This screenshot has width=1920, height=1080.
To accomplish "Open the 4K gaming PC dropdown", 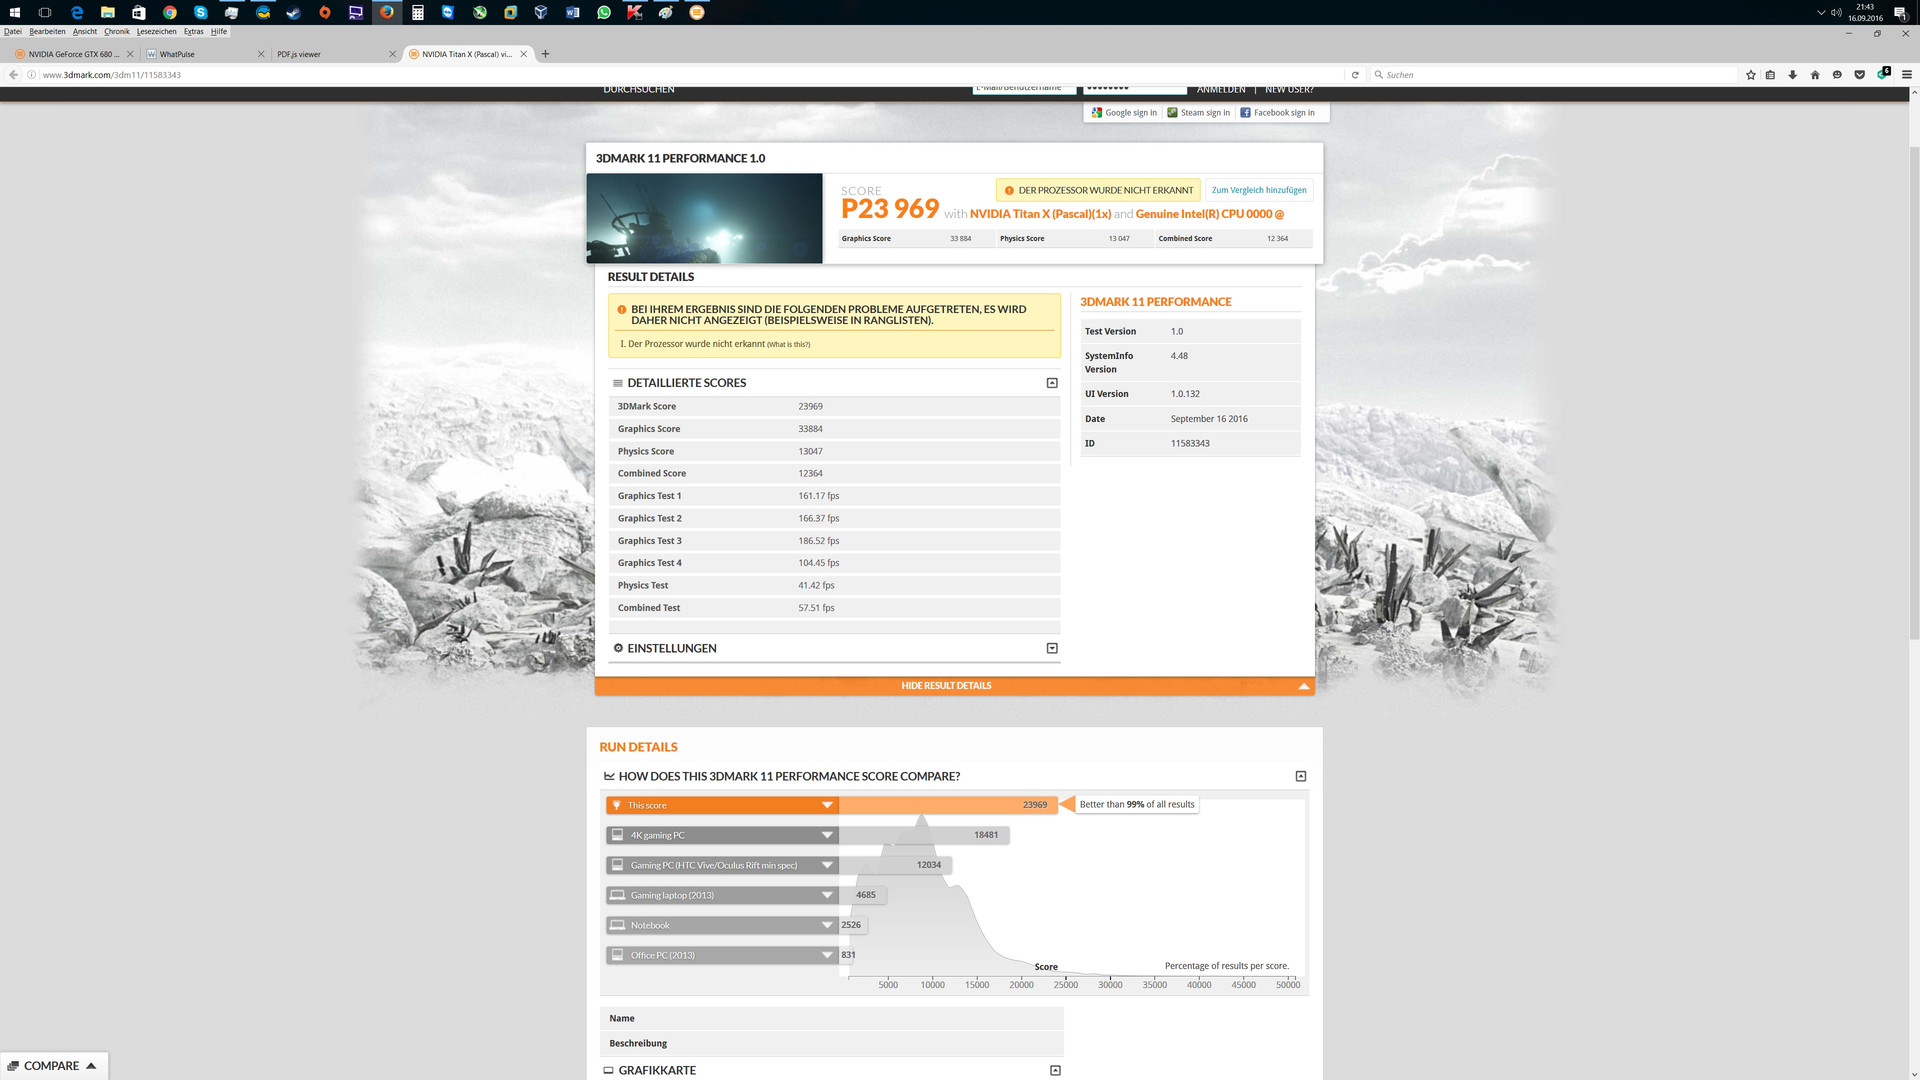I will [827, 835].
